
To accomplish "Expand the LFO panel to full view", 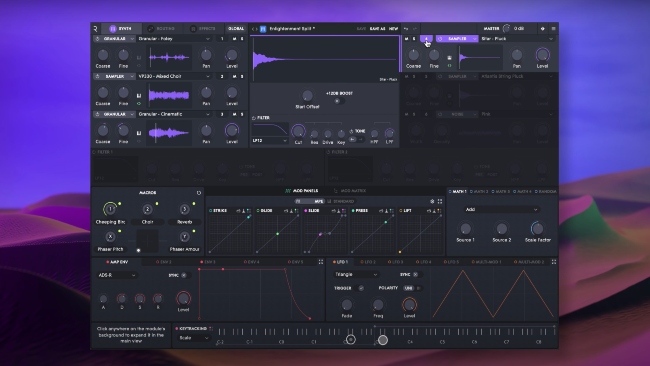I will click(553, 262).
